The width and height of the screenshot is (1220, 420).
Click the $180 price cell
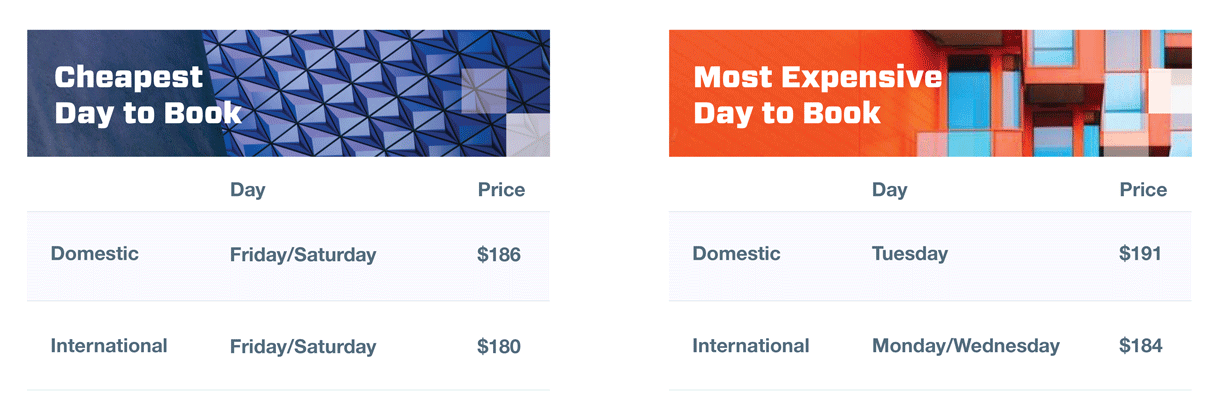[499, 347]
